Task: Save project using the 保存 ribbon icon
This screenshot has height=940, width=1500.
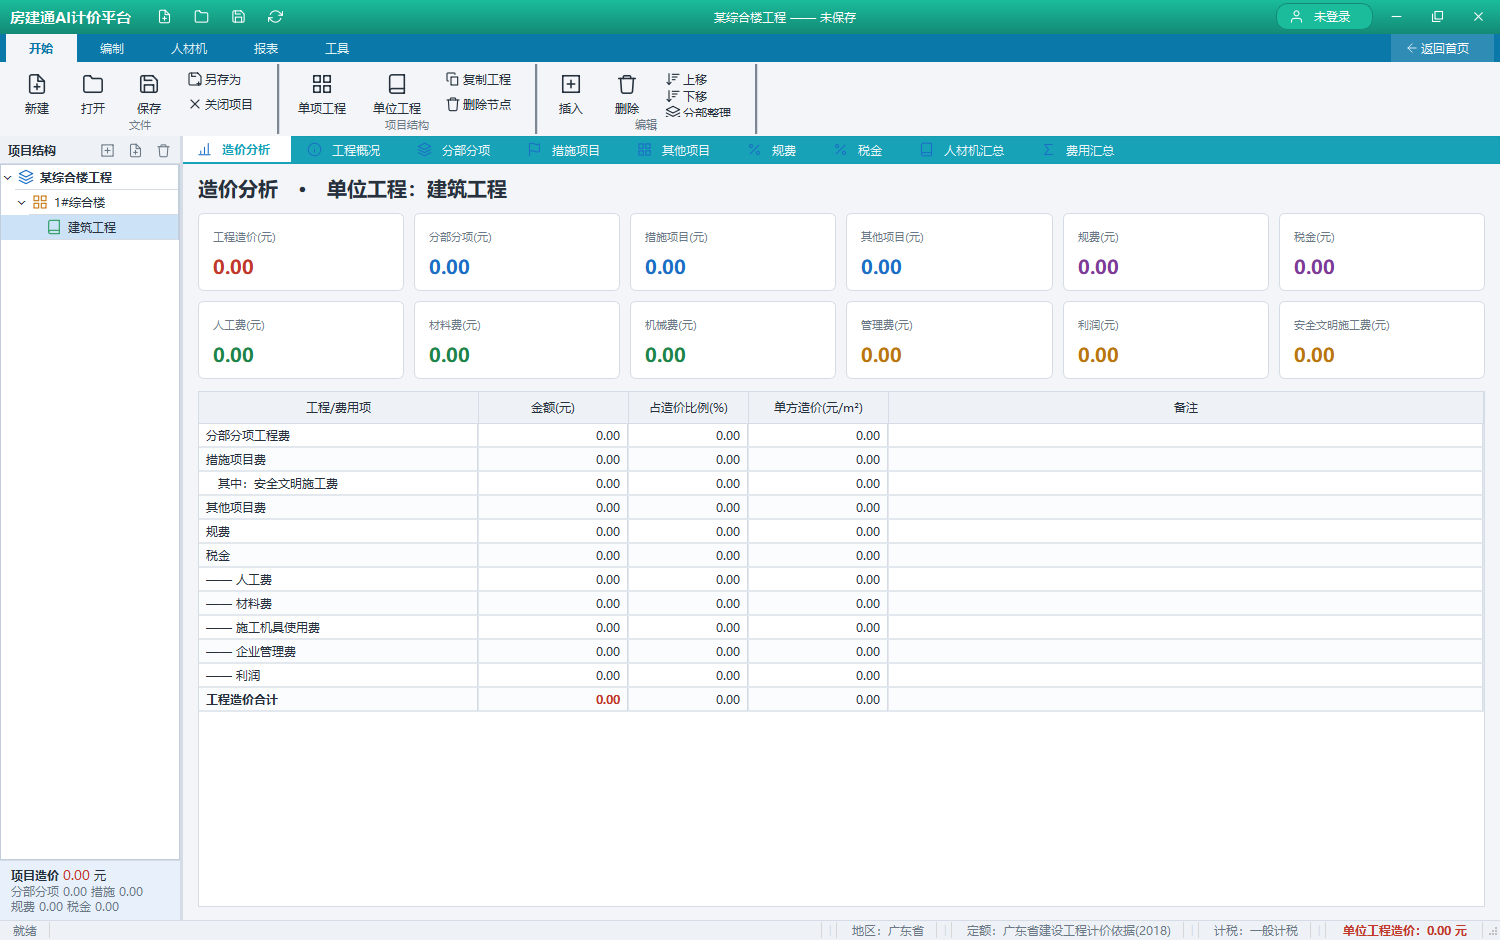Action: click(x=149, y=85)
